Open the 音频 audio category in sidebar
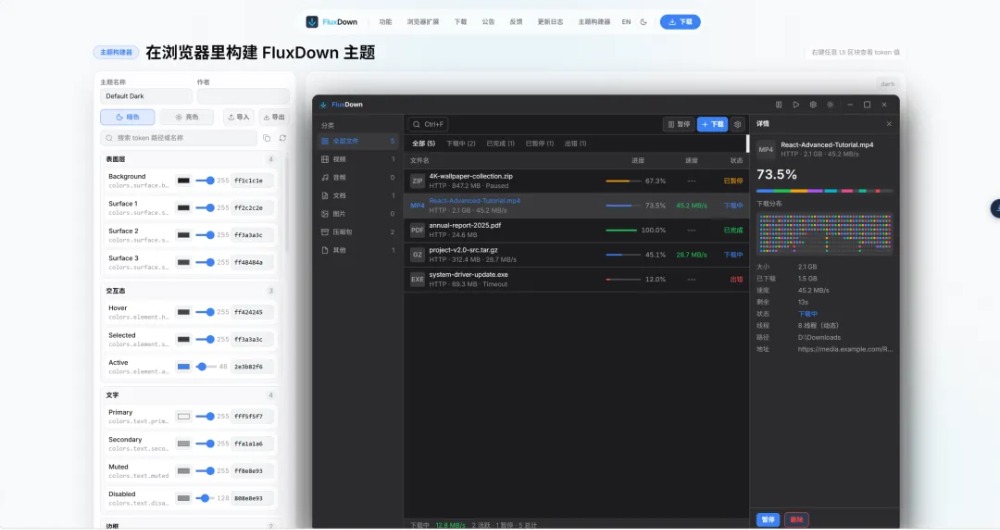The width and height of the screenshot is (1000, 530). pos(340,177)
